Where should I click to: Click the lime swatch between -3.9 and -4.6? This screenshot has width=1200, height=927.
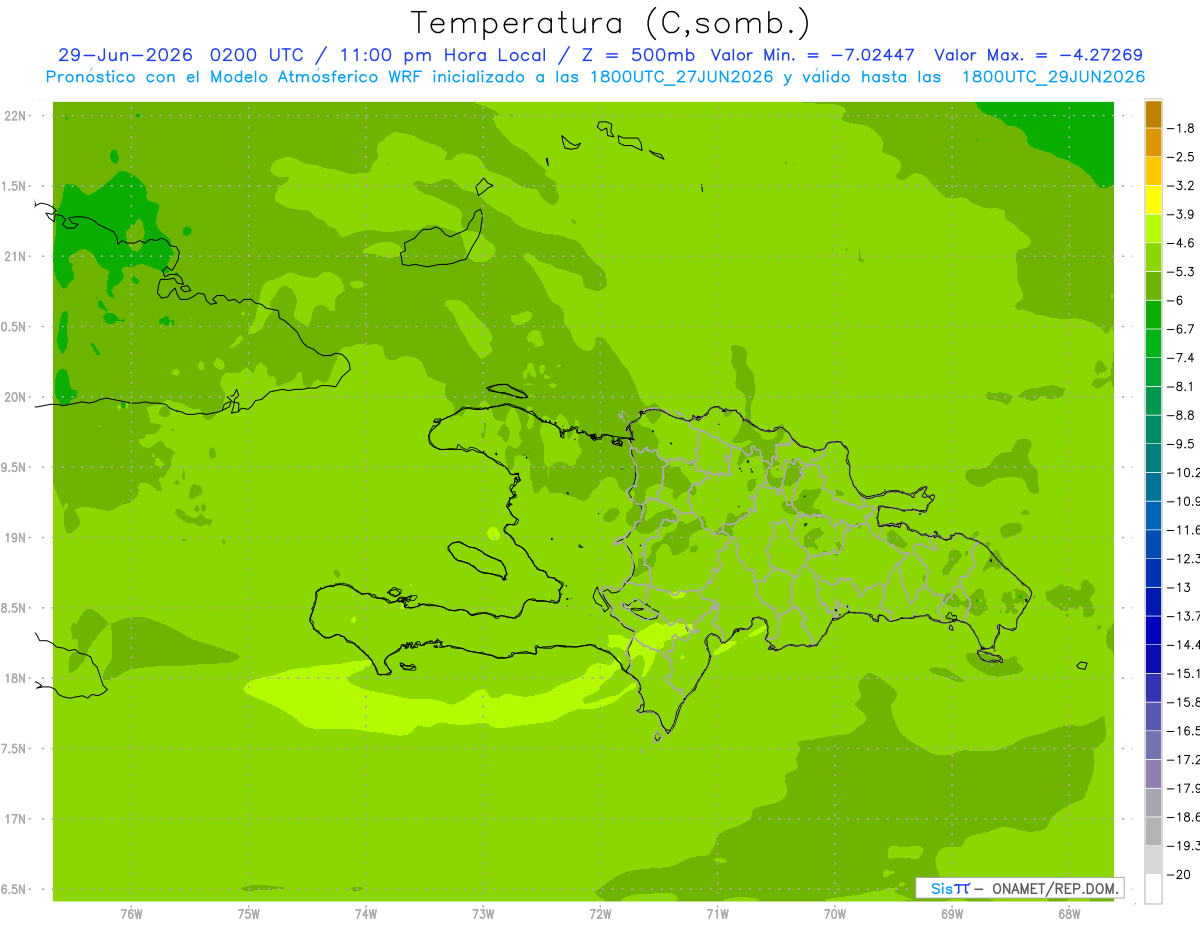pos(1153,229)
